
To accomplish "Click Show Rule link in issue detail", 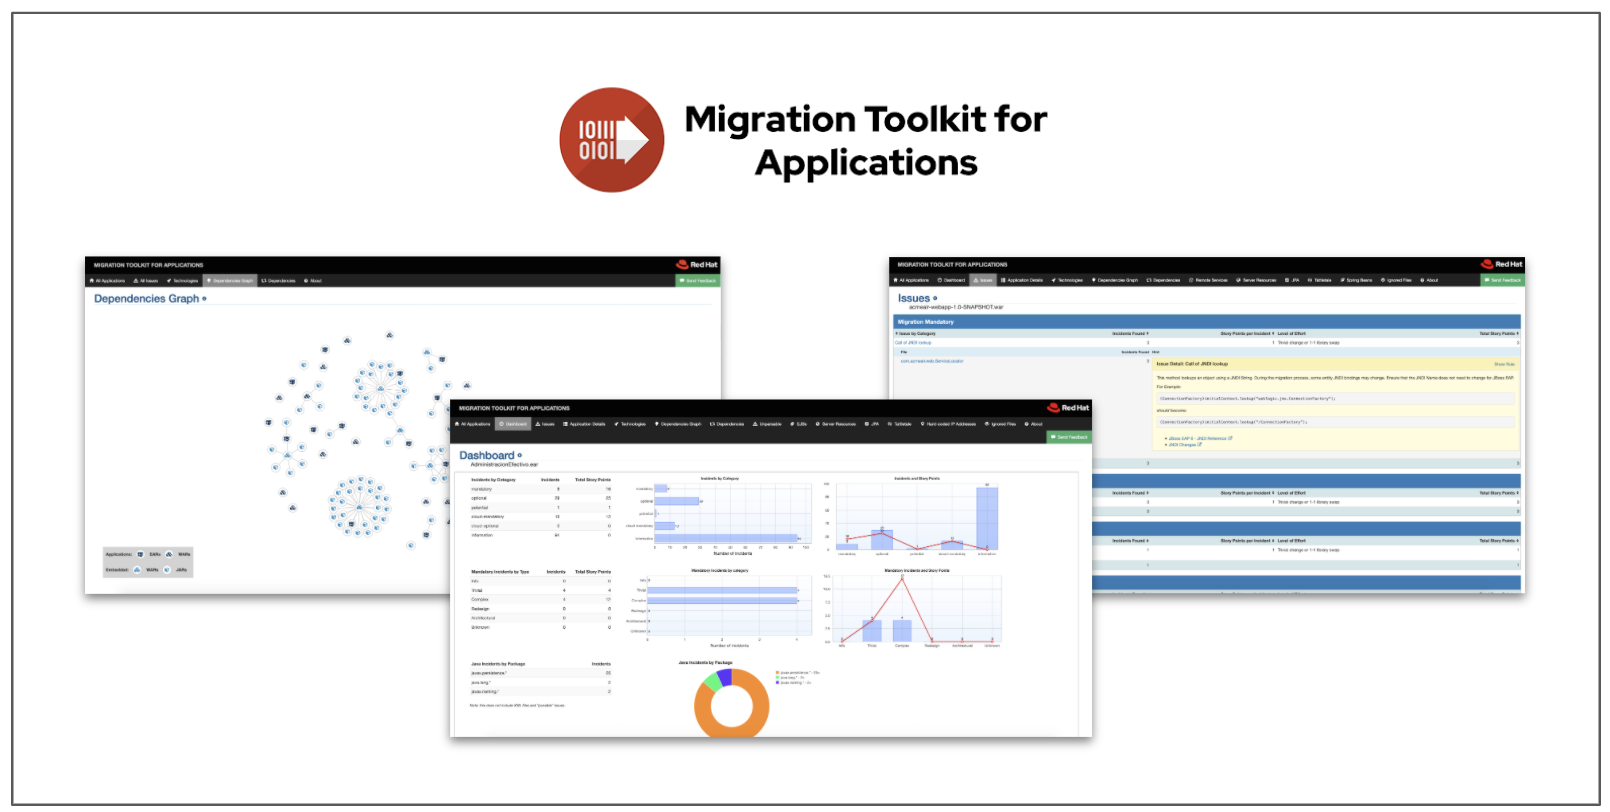I will click(x=1504, y=364).
